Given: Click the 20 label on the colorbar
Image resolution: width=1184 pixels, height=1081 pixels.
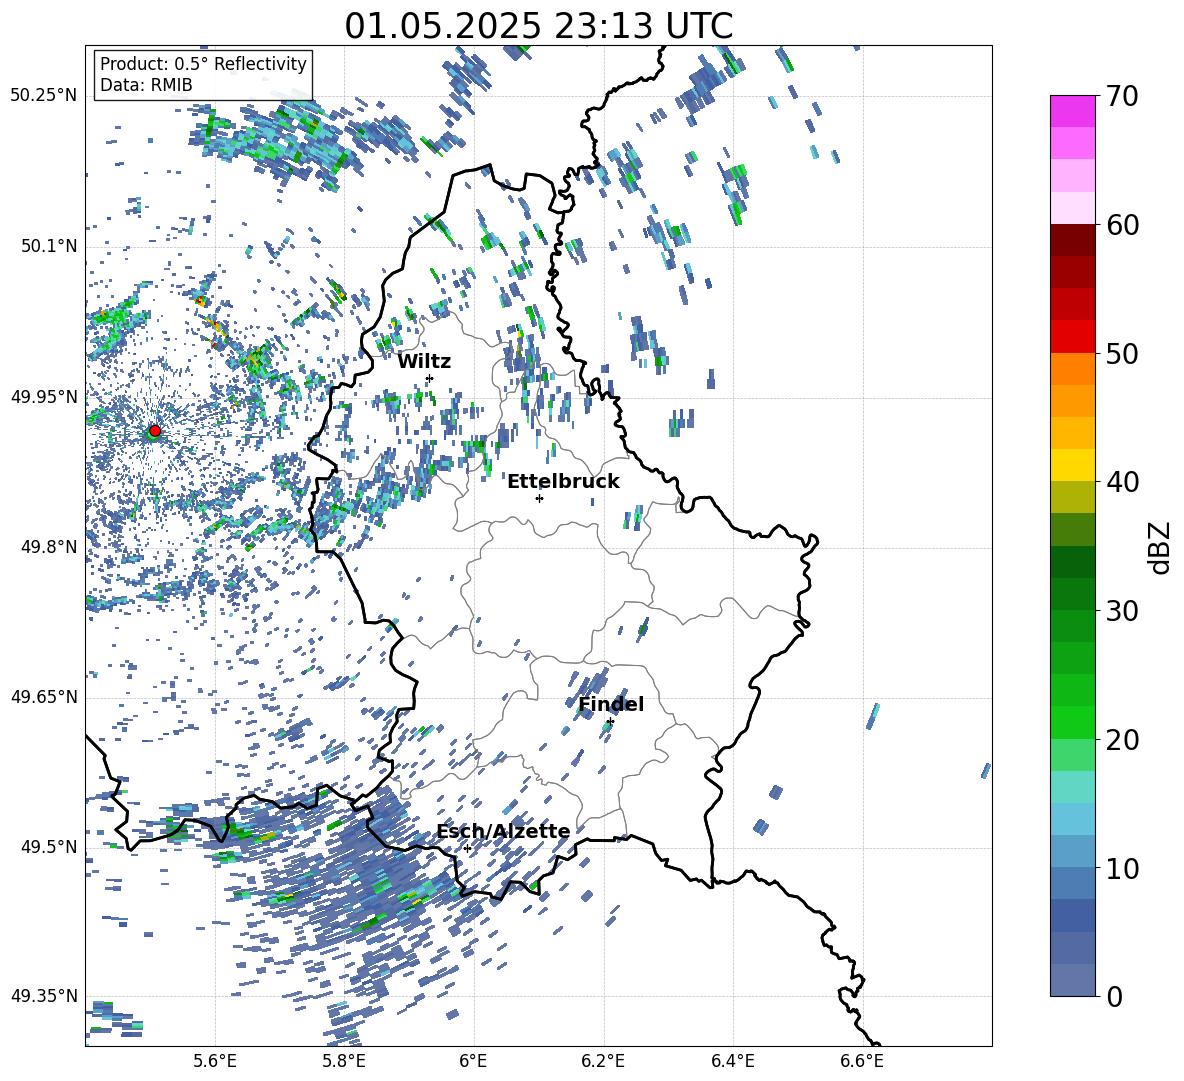Looking at the screenshot, I should pyautogui.click(x=1121, y=740).
